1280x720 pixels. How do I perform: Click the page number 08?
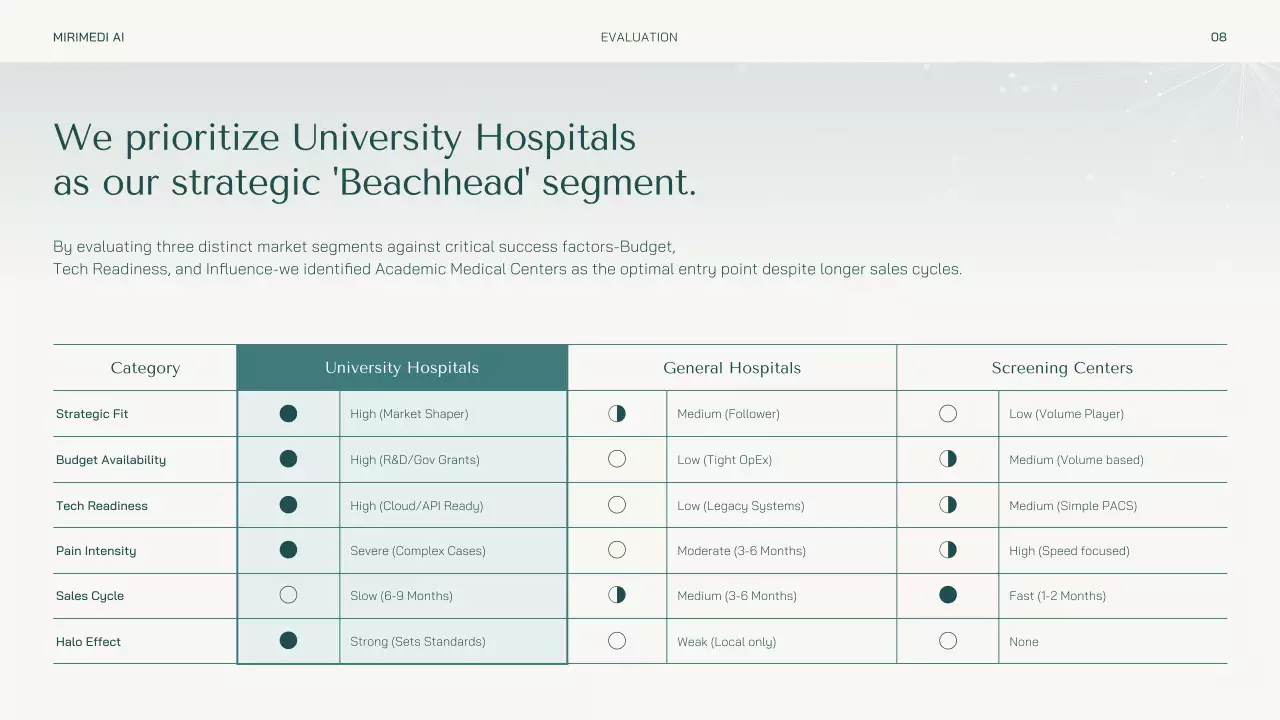1218,37
